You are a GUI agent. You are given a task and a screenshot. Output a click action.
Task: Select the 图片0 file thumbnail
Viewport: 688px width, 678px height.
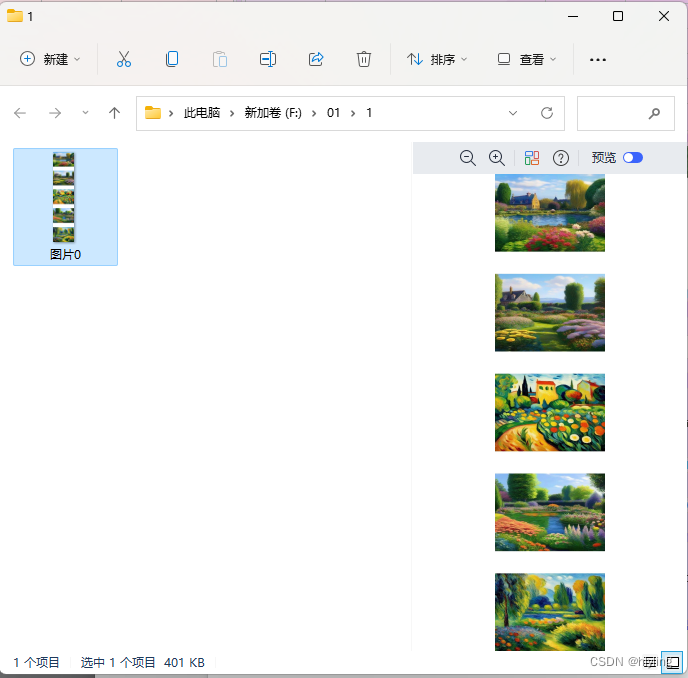point(65,207)
